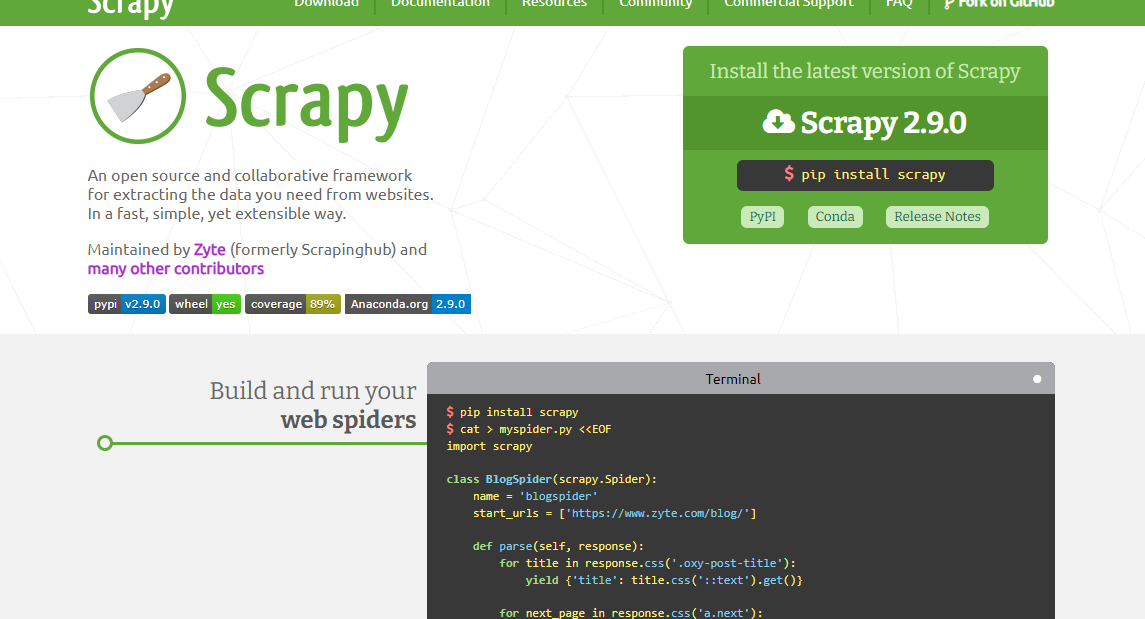Go to Documentation in the top navigation

(x=440, y=4)
